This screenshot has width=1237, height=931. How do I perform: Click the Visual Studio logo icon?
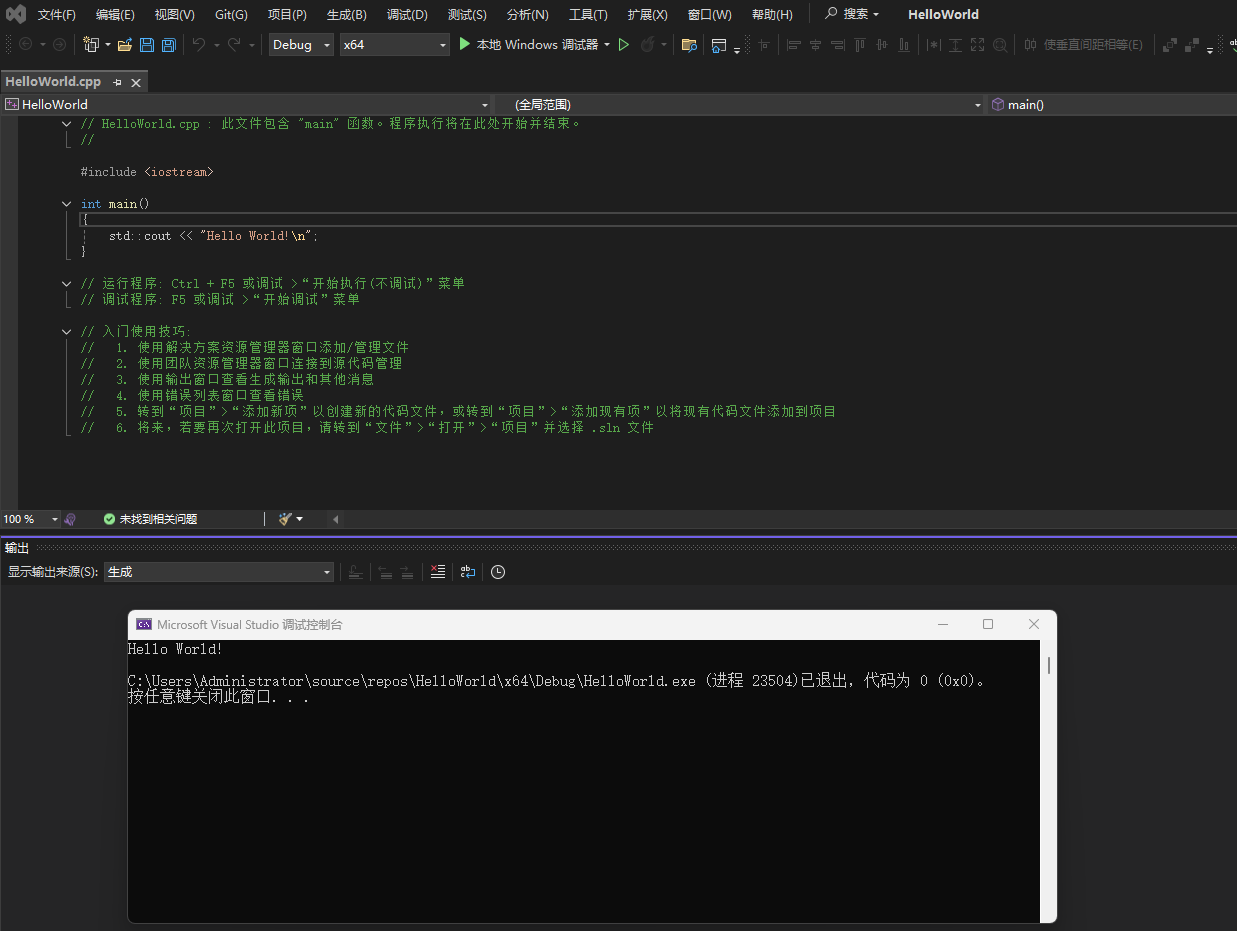click(16, 15)
